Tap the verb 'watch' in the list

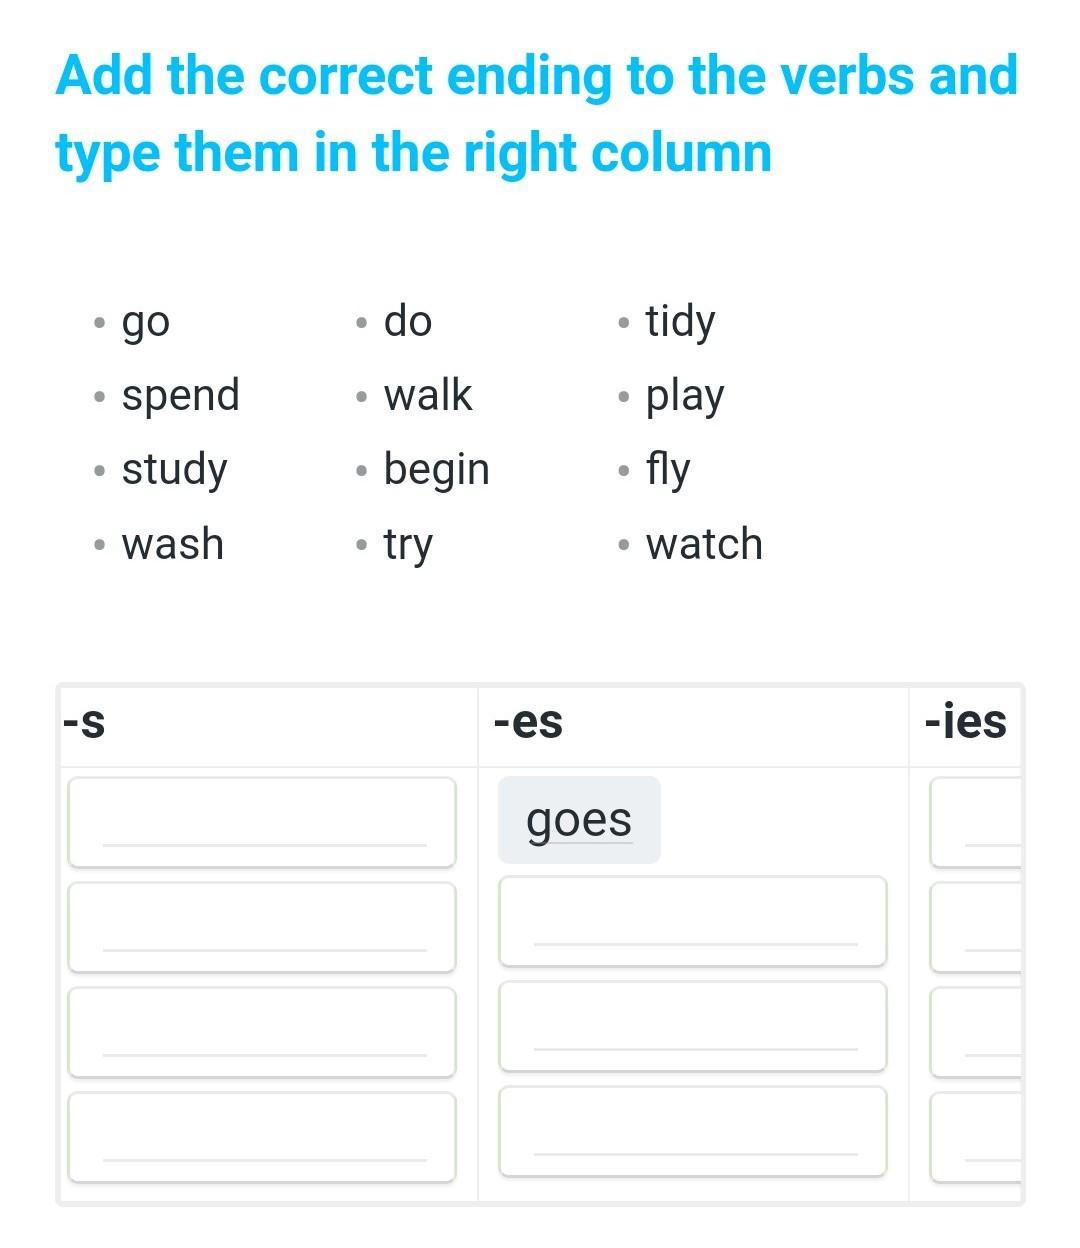click(704, 544)
